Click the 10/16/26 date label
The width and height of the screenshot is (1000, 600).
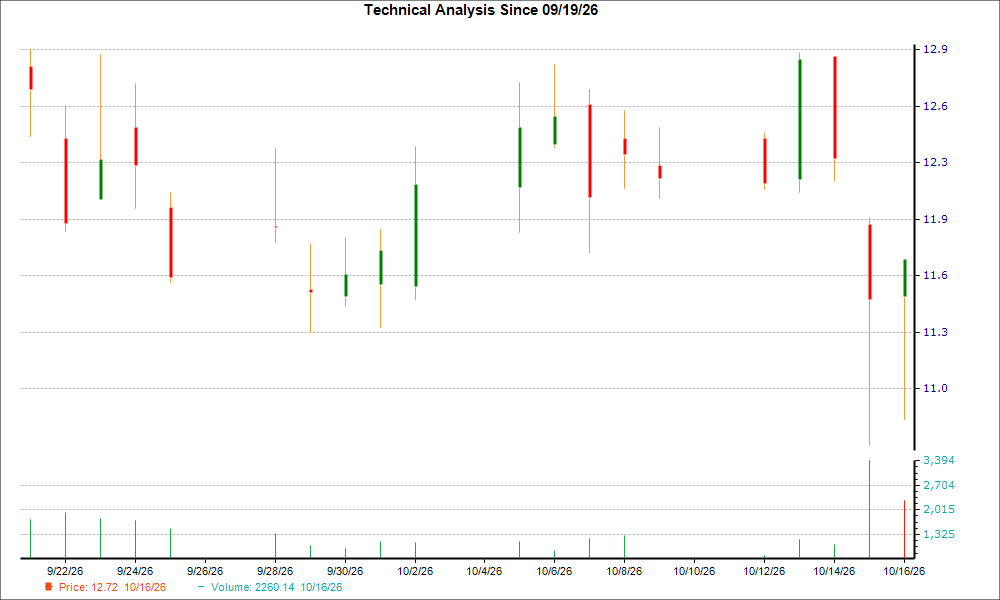pos(904,571)
